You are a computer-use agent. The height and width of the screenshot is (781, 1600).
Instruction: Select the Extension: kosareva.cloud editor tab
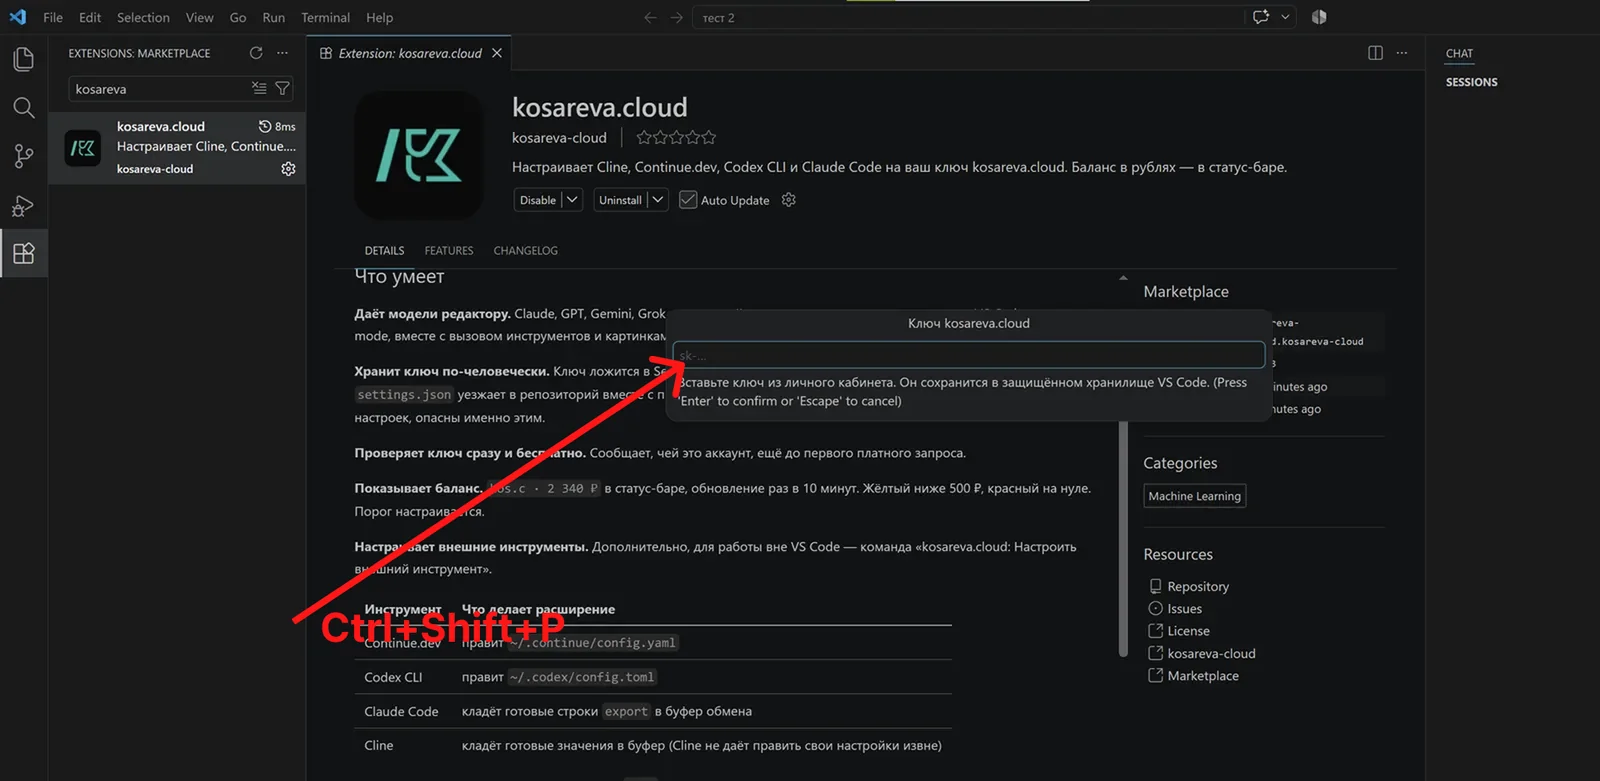tap(410, 53)
